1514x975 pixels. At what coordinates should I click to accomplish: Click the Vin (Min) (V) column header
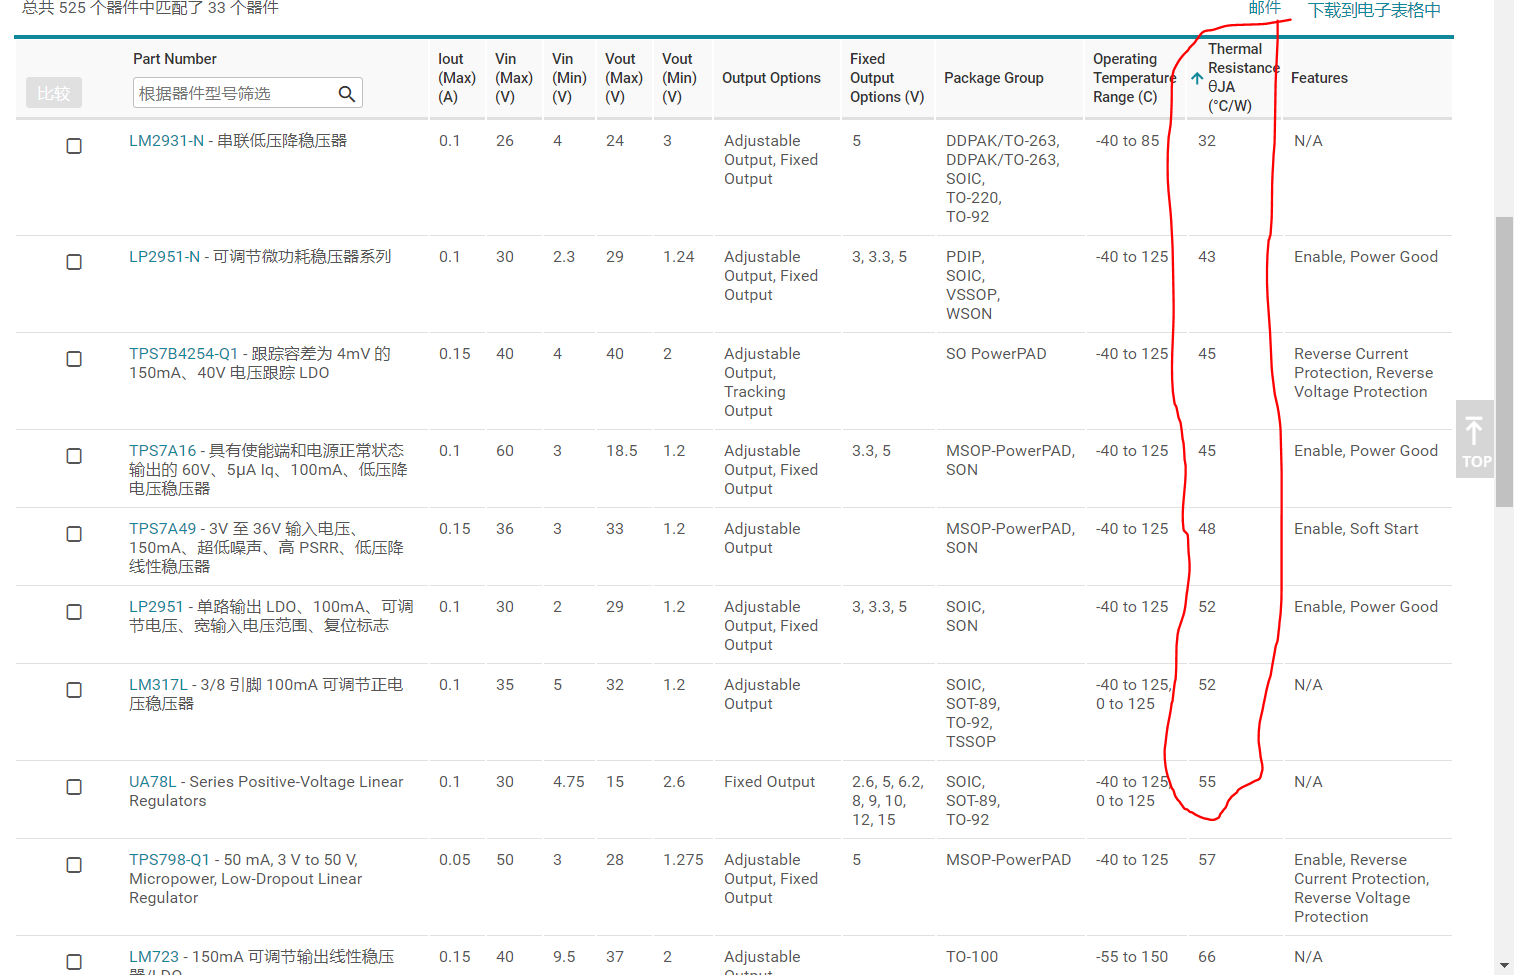[x=569, y=78]
